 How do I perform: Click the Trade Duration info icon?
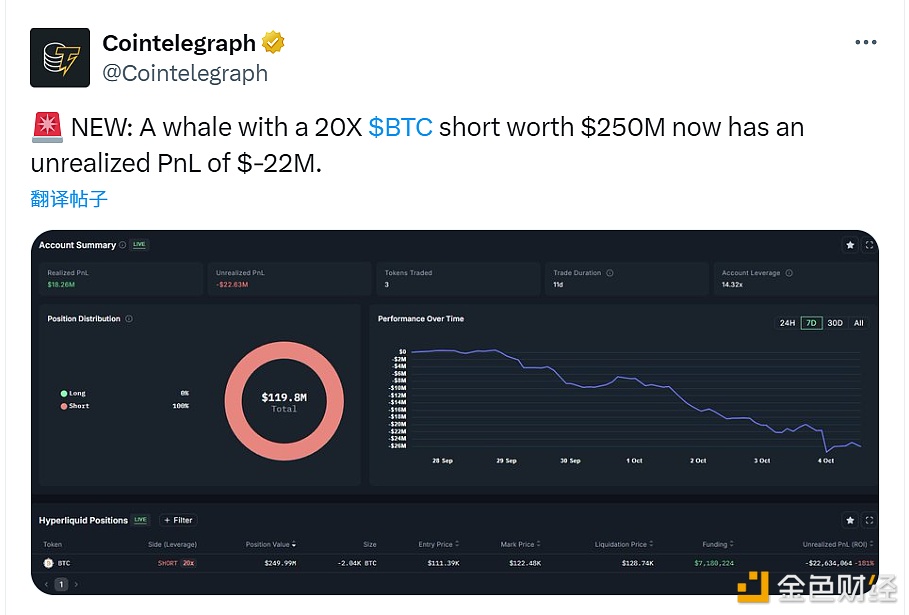[610, 273]
